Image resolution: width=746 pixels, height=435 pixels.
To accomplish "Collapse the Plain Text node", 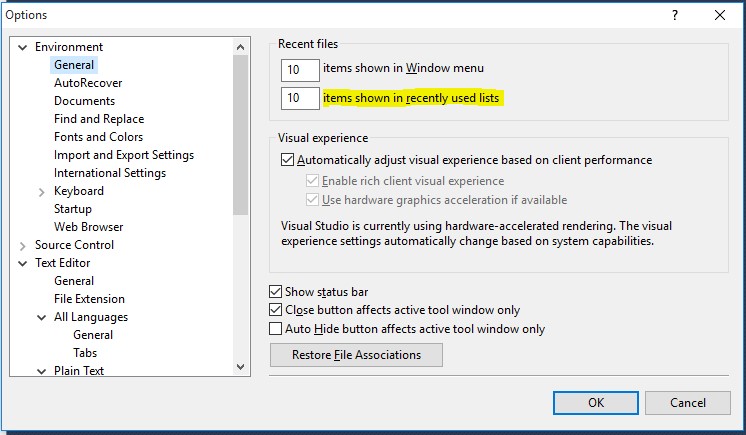I will tap(41, 371).
